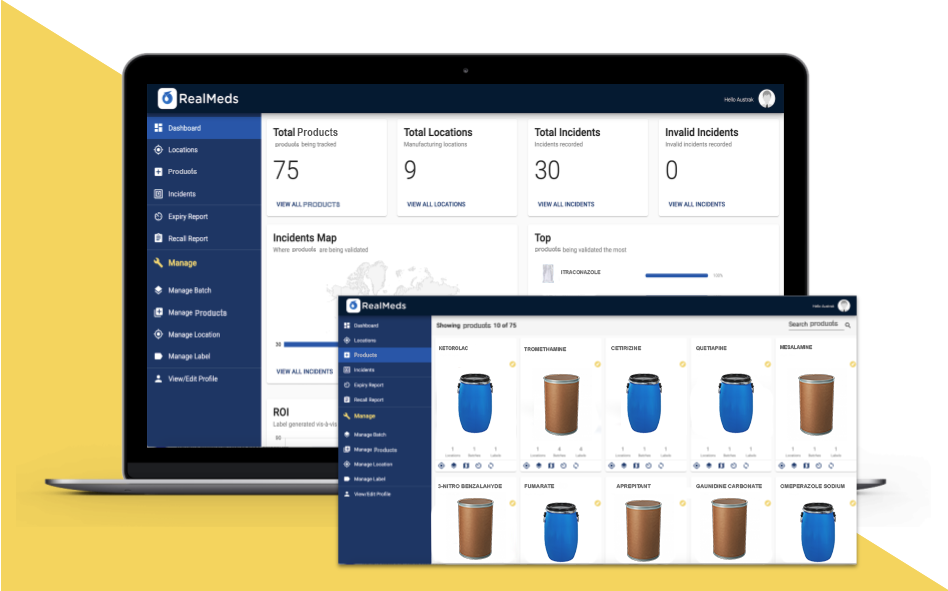948x591 pixels.
Task: Click the batch icon under TROMETHAMINE card
Action: pos(539,465)
